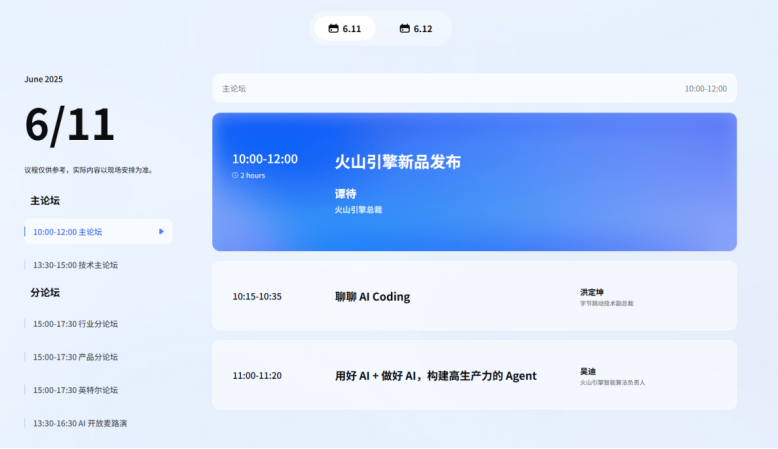
Task: Switch to the 6.11 date tab
Action: click(345, 29)
